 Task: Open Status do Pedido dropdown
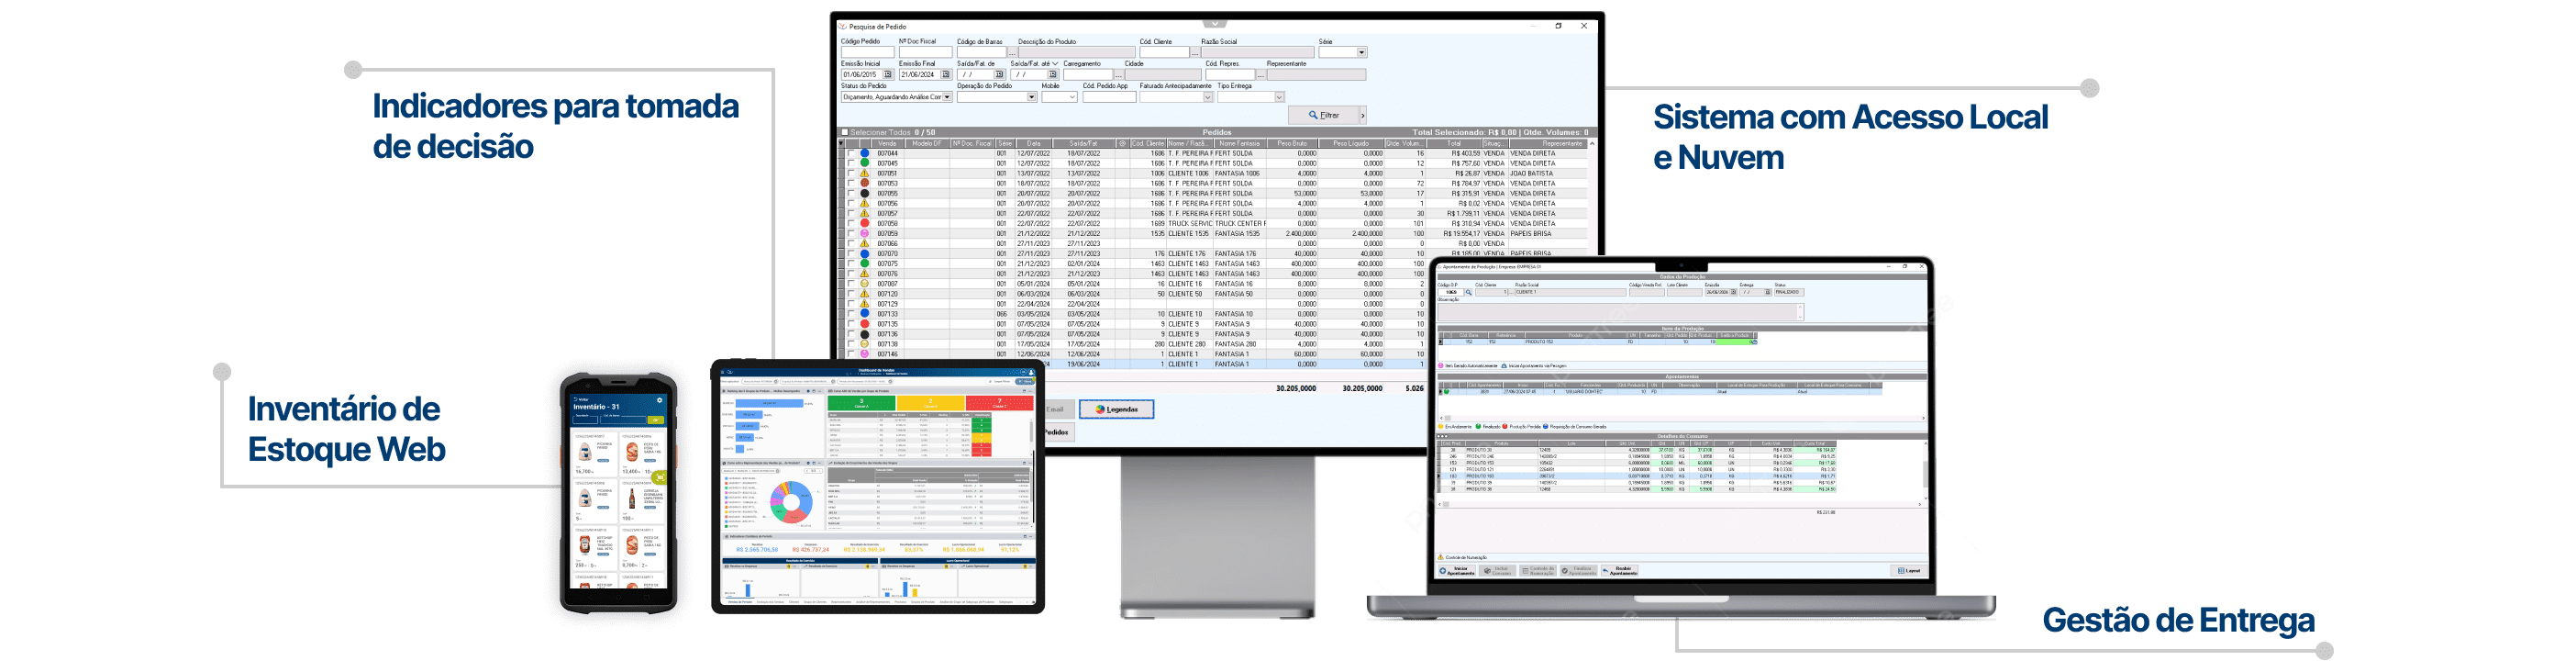(948, 98)
